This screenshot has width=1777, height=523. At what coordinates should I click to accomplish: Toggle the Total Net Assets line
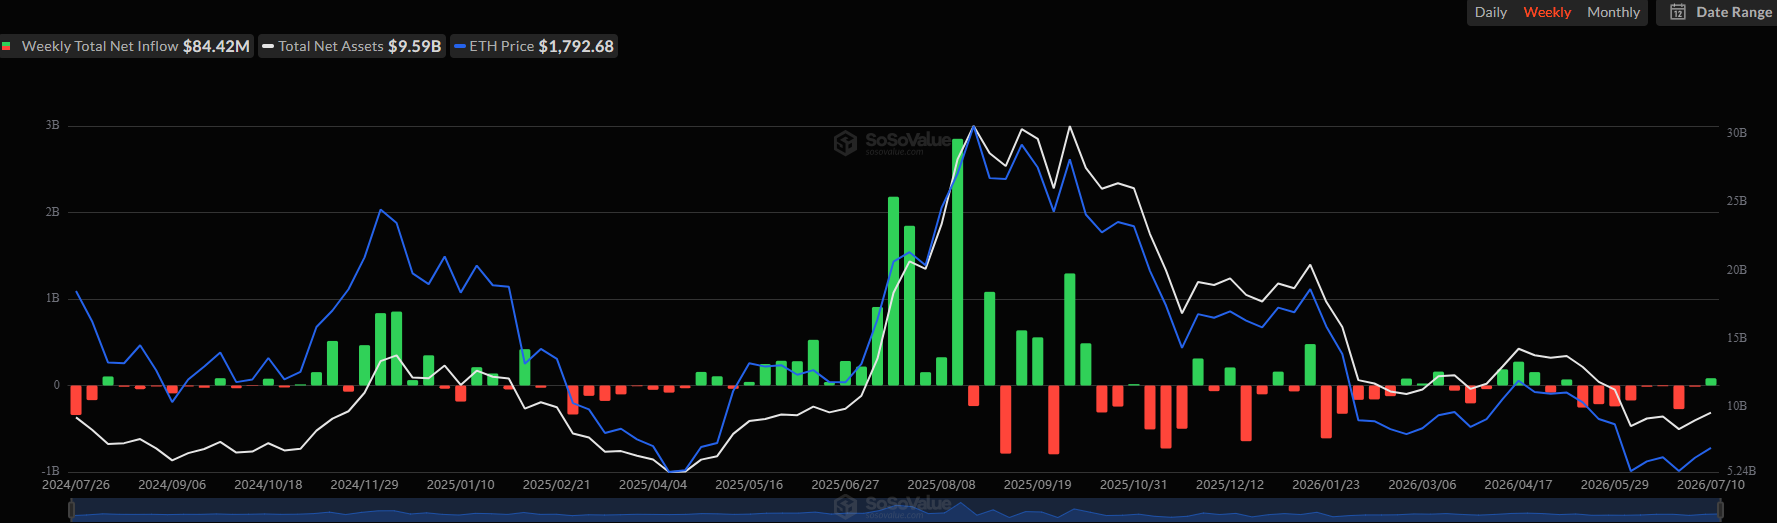[x=351, y=46]
